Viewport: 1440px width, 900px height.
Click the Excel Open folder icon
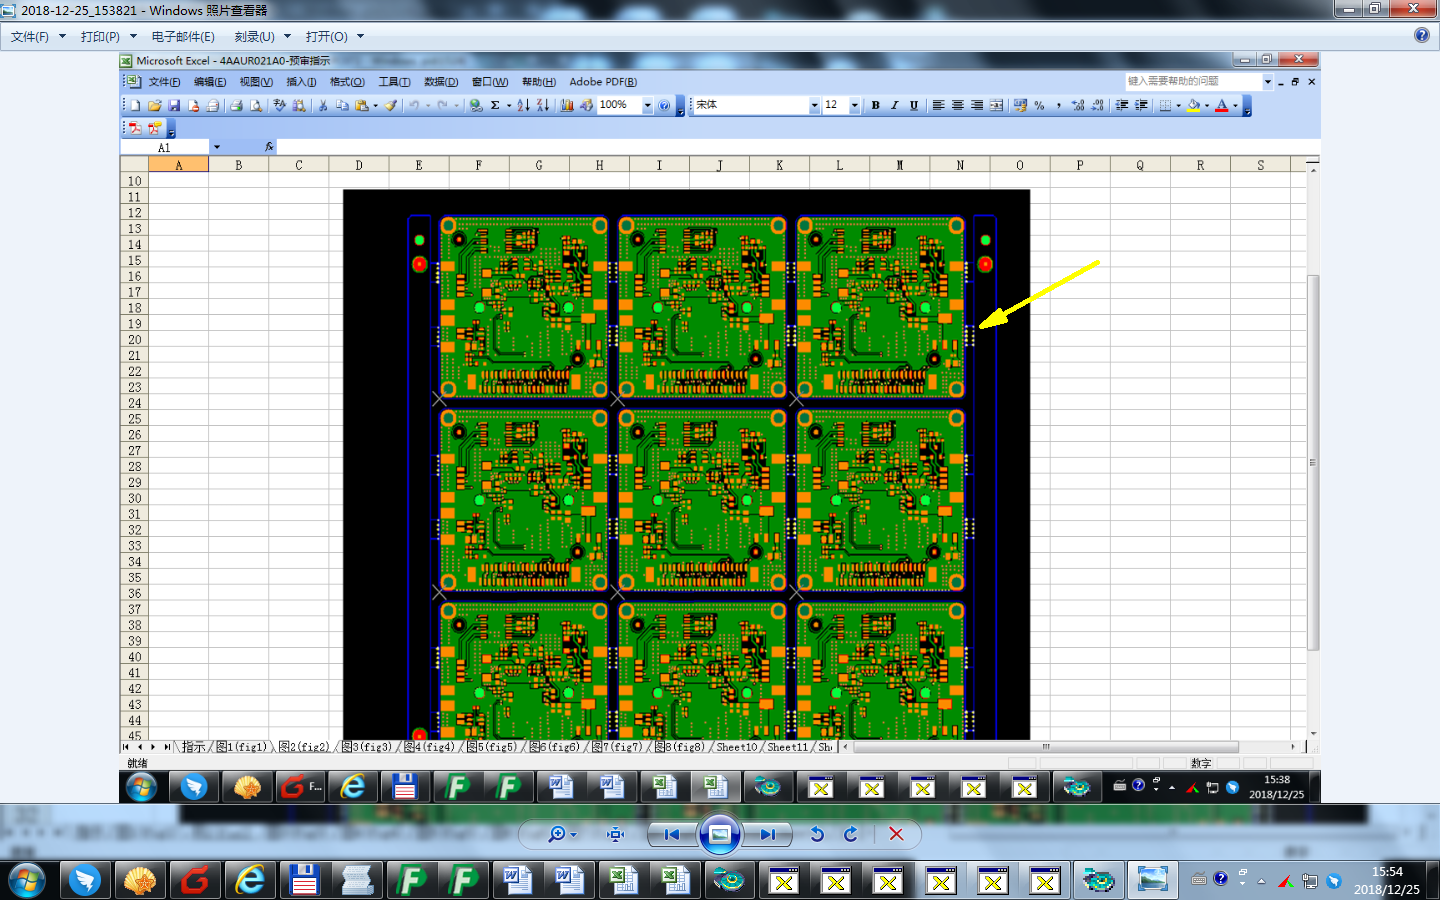(x=155, y=105)
